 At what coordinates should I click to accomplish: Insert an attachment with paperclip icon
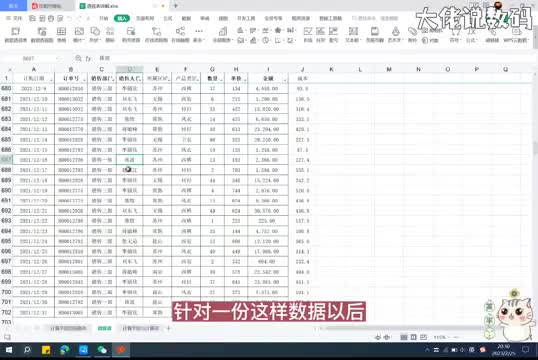[412, 35]
